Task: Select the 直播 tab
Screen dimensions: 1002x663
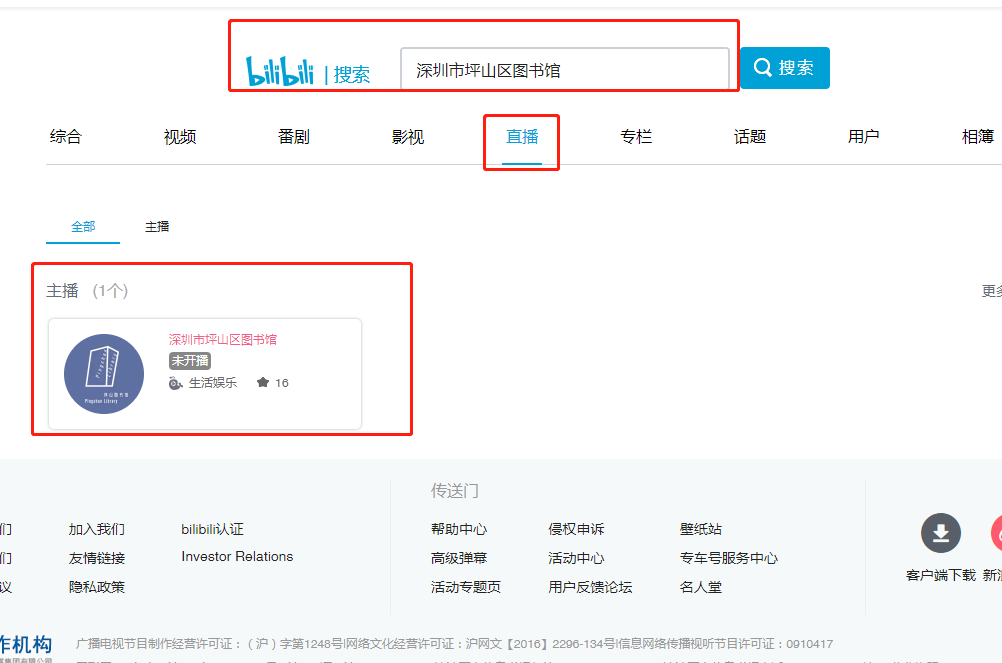Action: tap(522, 137)
